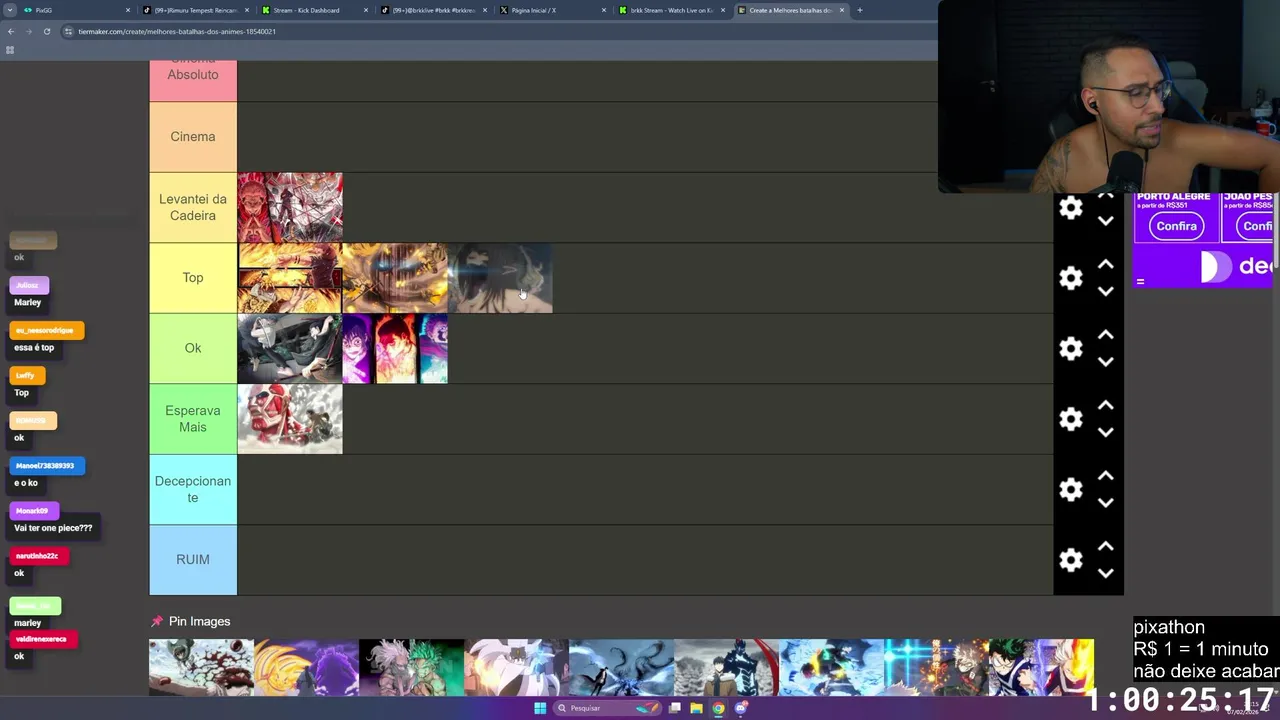Click browser back arrow

(11, 31)
